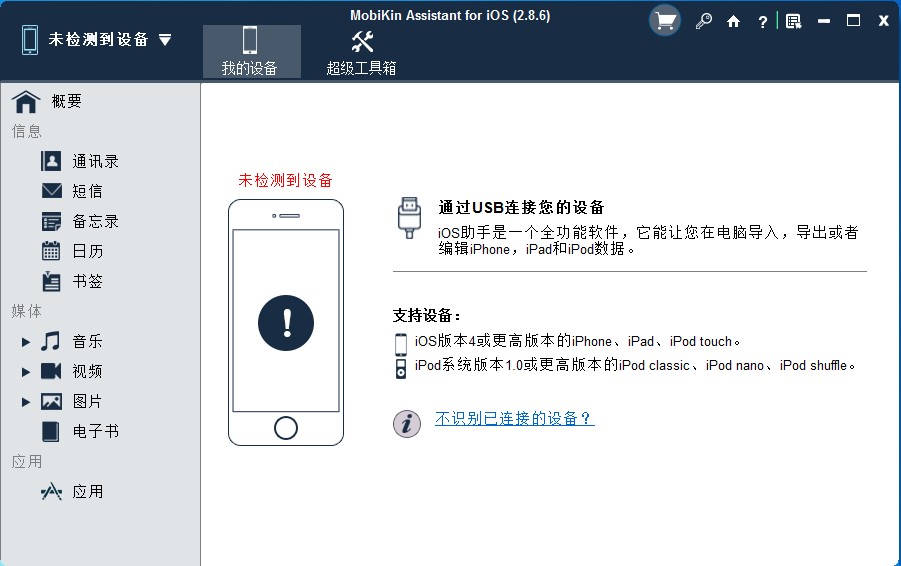
Task: Select 短信 in the sidebar
Action: (x=87, y=191)
